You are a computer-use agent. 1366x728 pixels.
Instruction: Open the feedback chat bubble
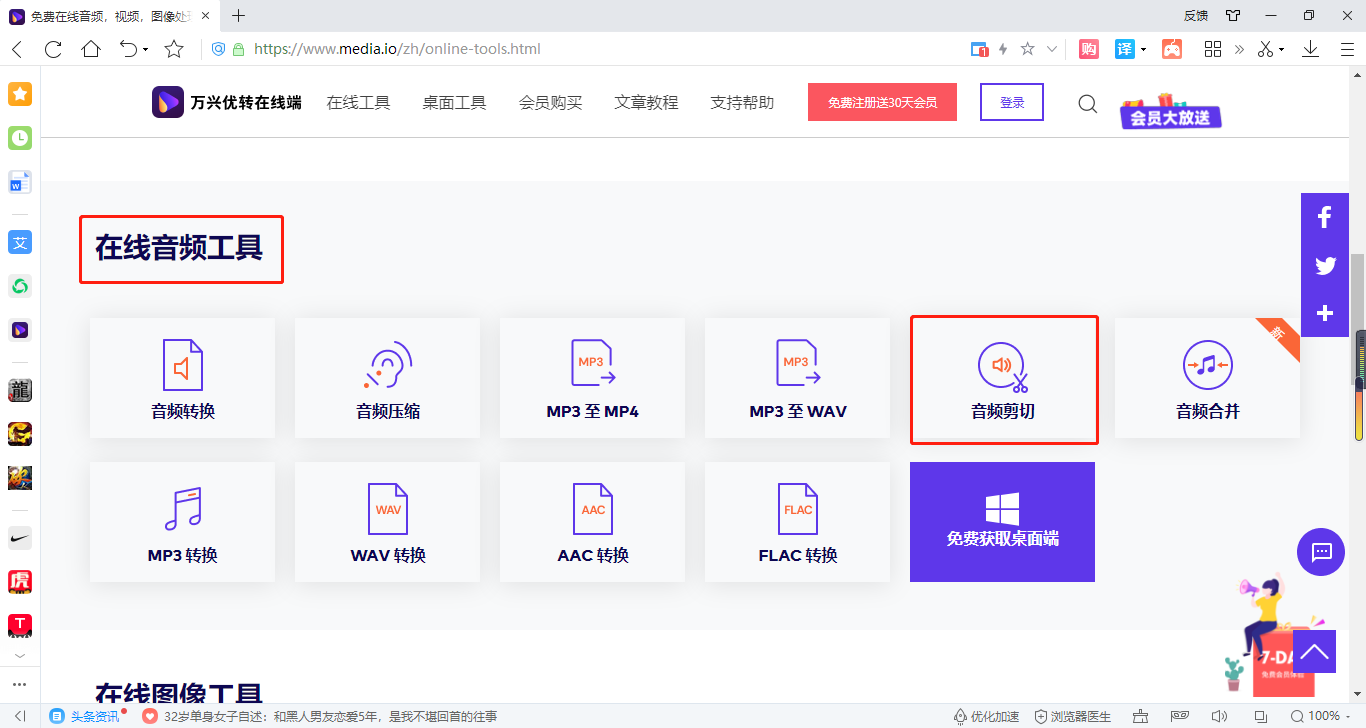1321,551
